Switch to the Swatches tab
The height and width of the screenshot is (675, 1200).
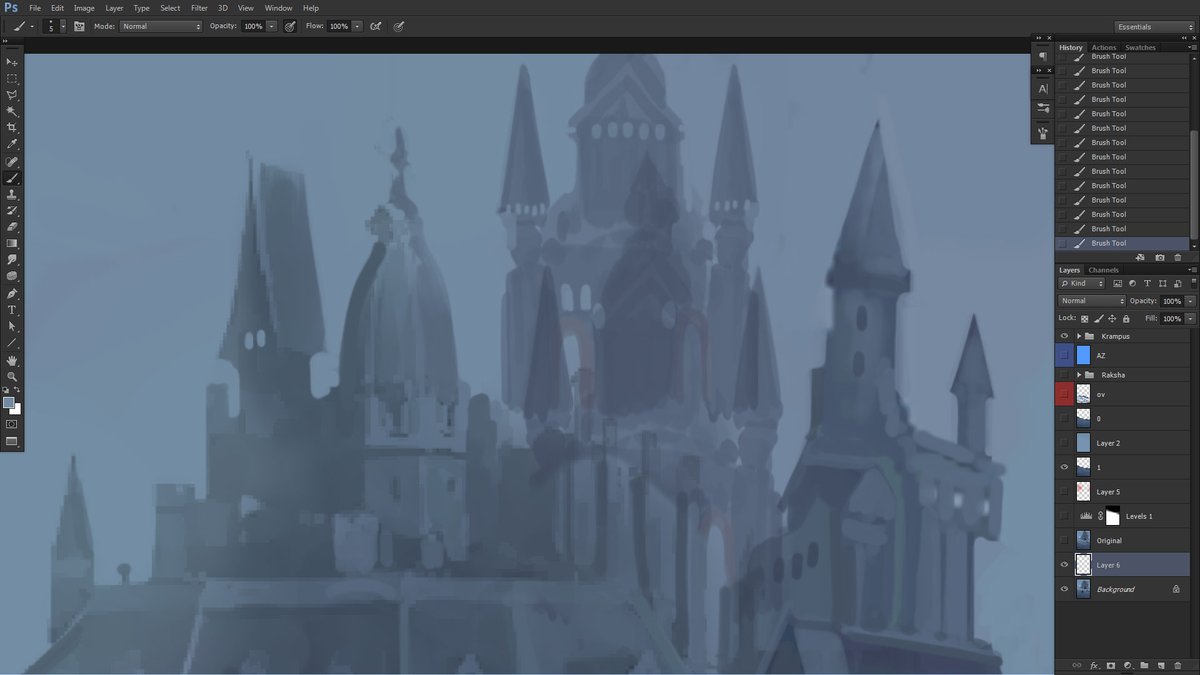pos(1140,47)
